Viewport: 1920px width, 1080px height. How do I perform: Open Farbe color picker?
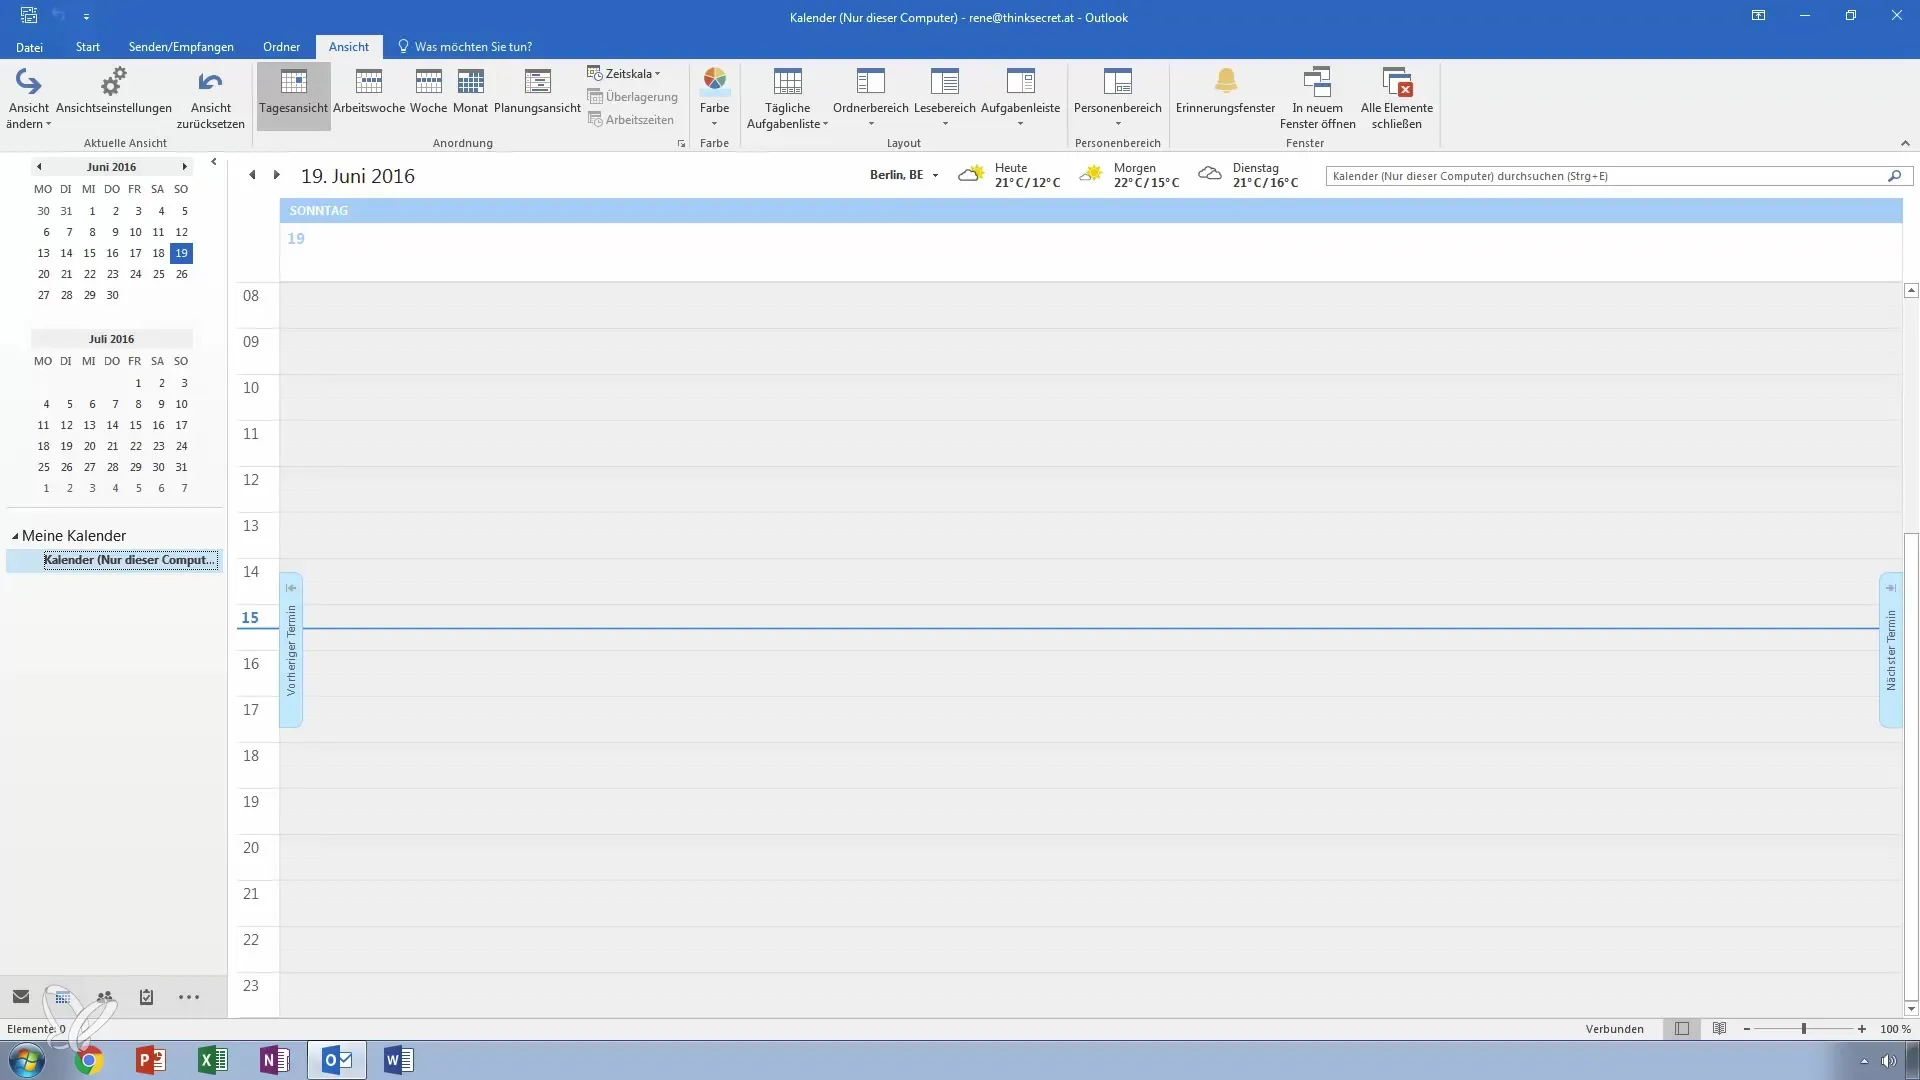point(714,97)
